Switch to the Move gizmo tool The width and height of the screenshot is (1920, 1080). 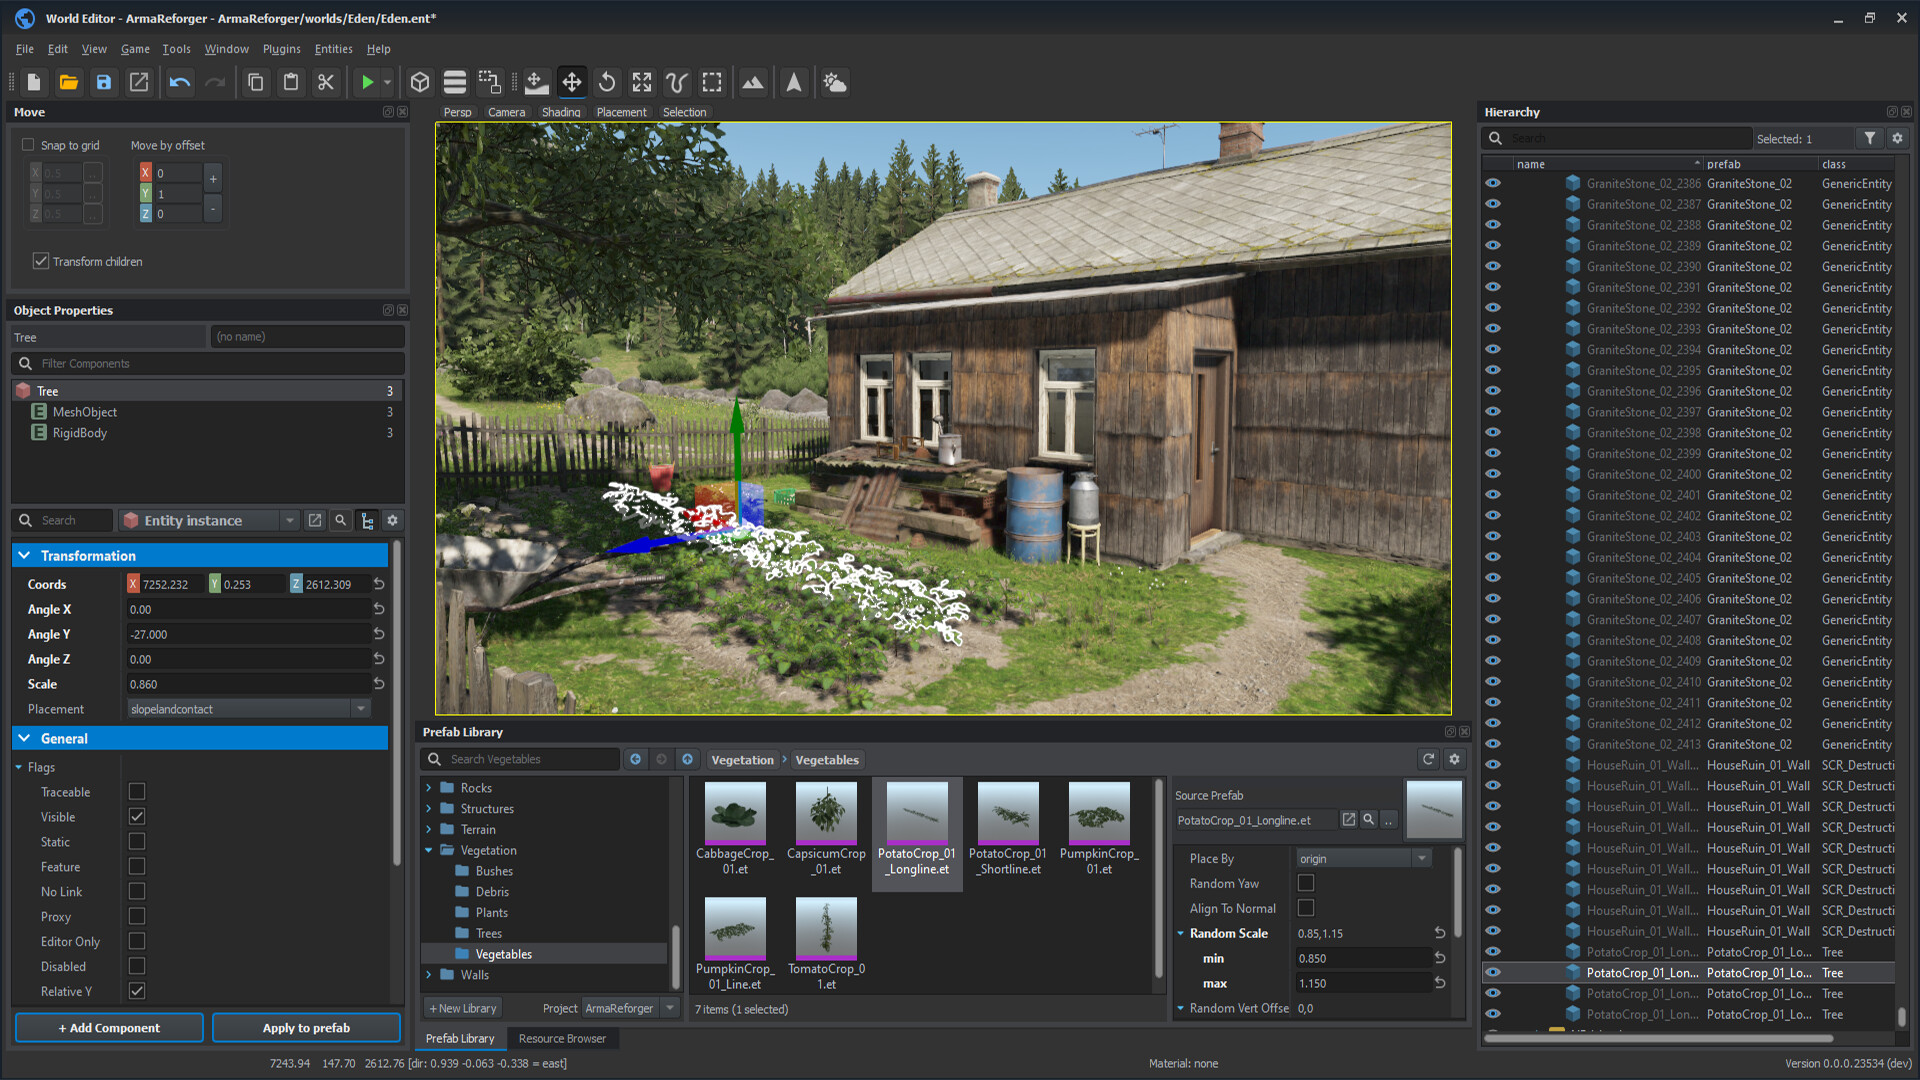[x=571, y=82]
